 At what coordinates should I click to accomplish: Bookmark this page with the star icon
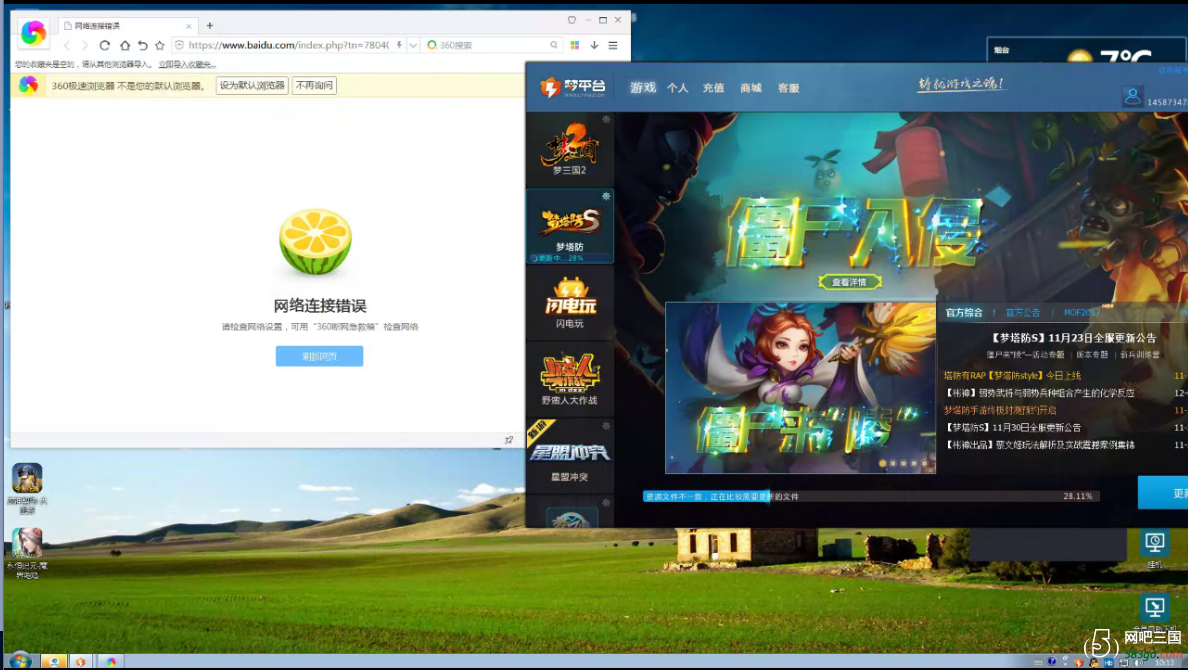tap(160, 45)
